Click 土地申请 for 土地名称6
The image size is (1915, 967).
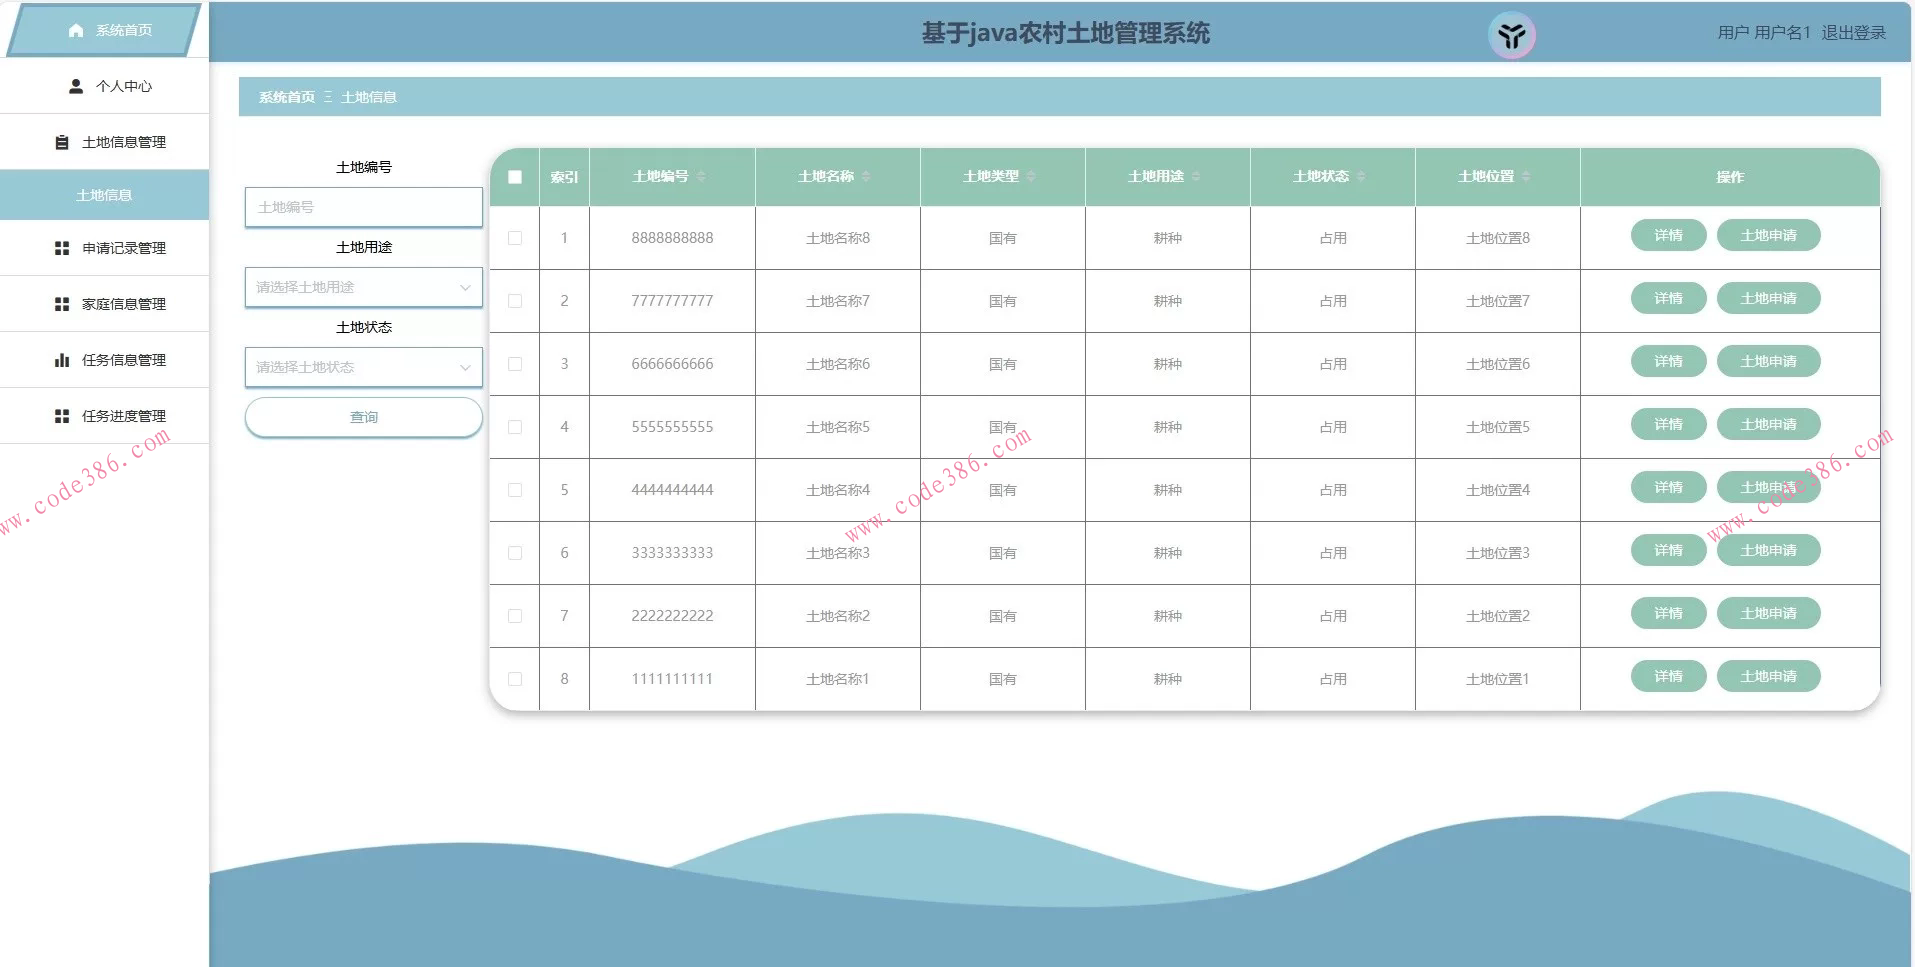point(1768,362)
